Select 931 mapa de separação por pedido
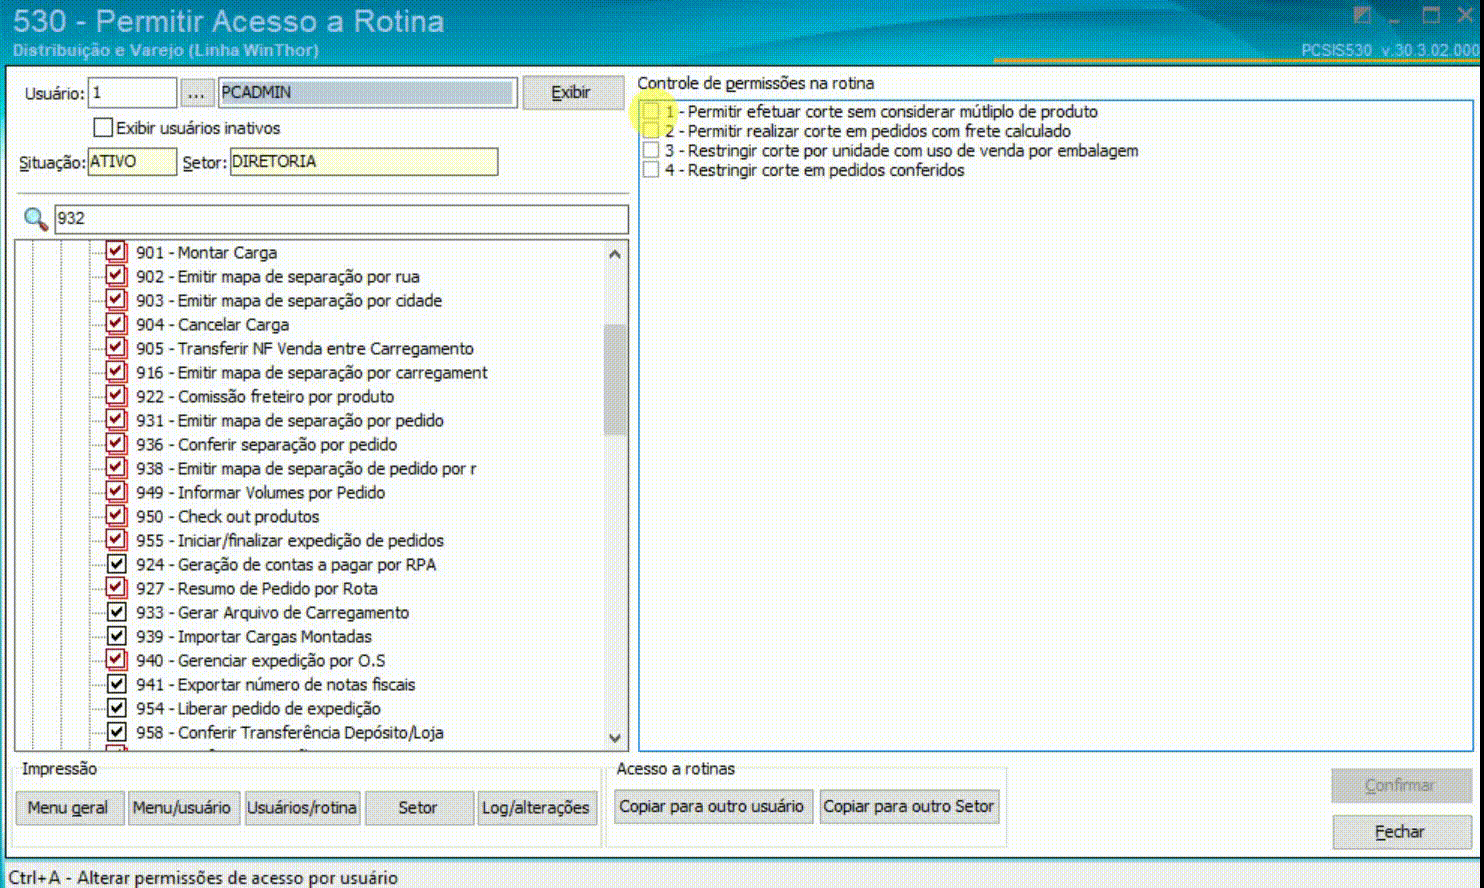This screenshot has height=888, width=1484. click(x=290, y=421)
